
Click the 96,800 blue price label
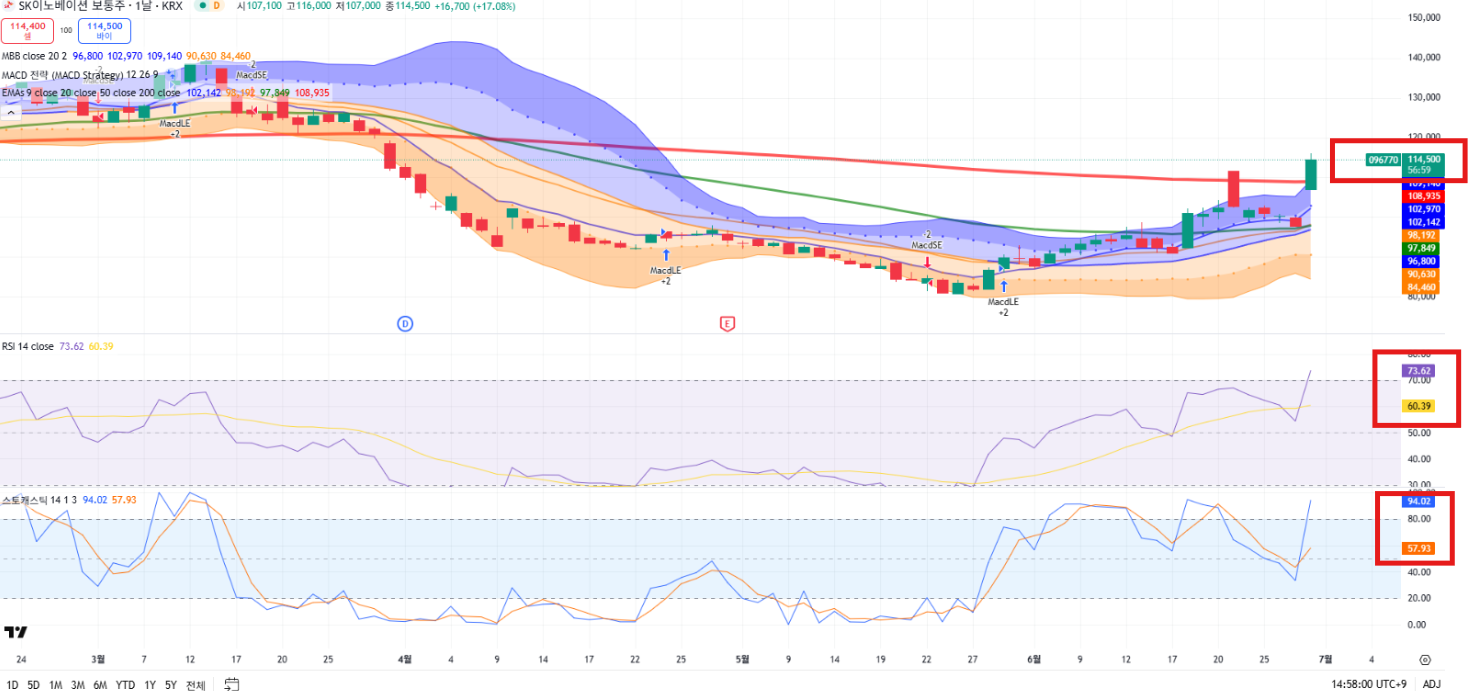tap(1422, 261)
